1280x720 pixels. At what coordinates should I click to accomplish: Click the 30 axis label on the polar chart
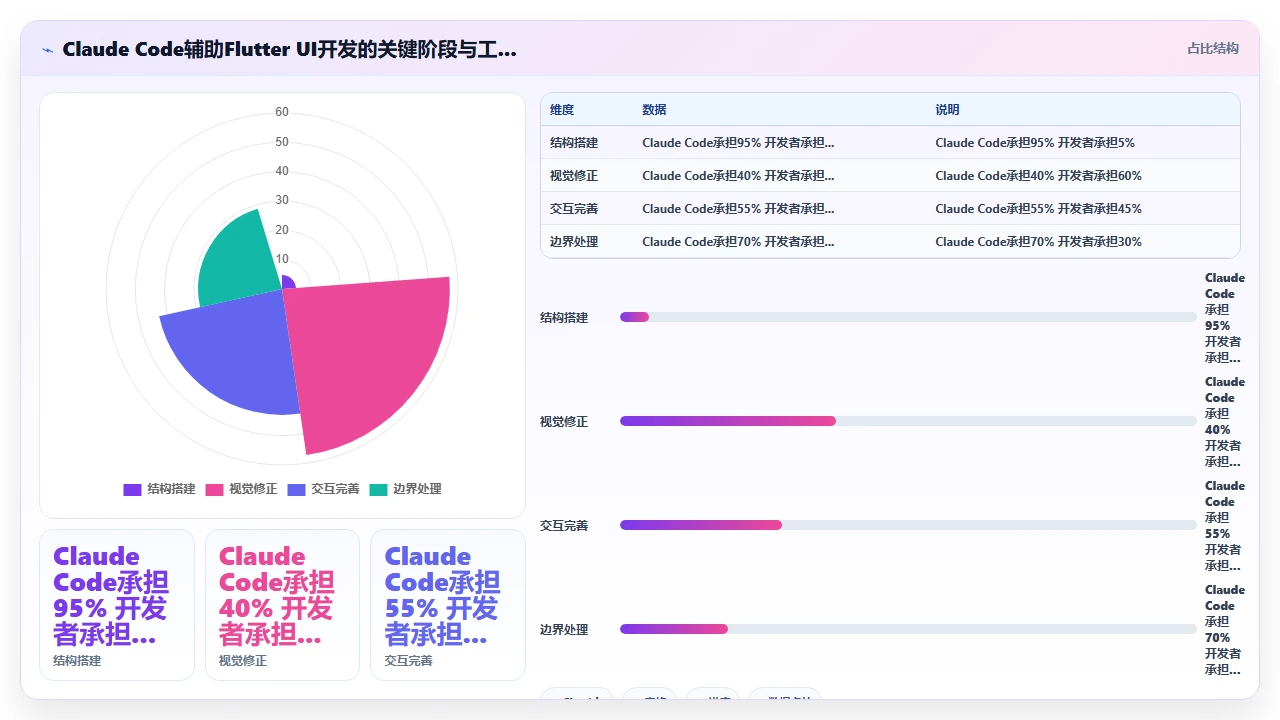282,200
